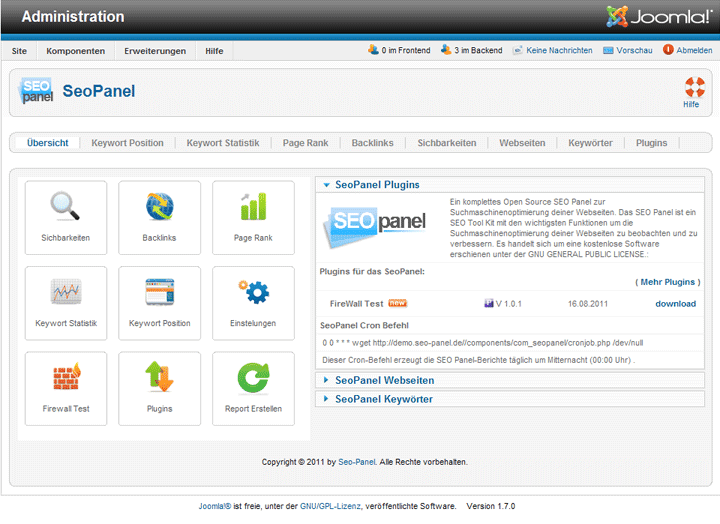Click the 'SeoPanel' page title
The height and width of the screenshot is (524, 720).
click(99, 91)
